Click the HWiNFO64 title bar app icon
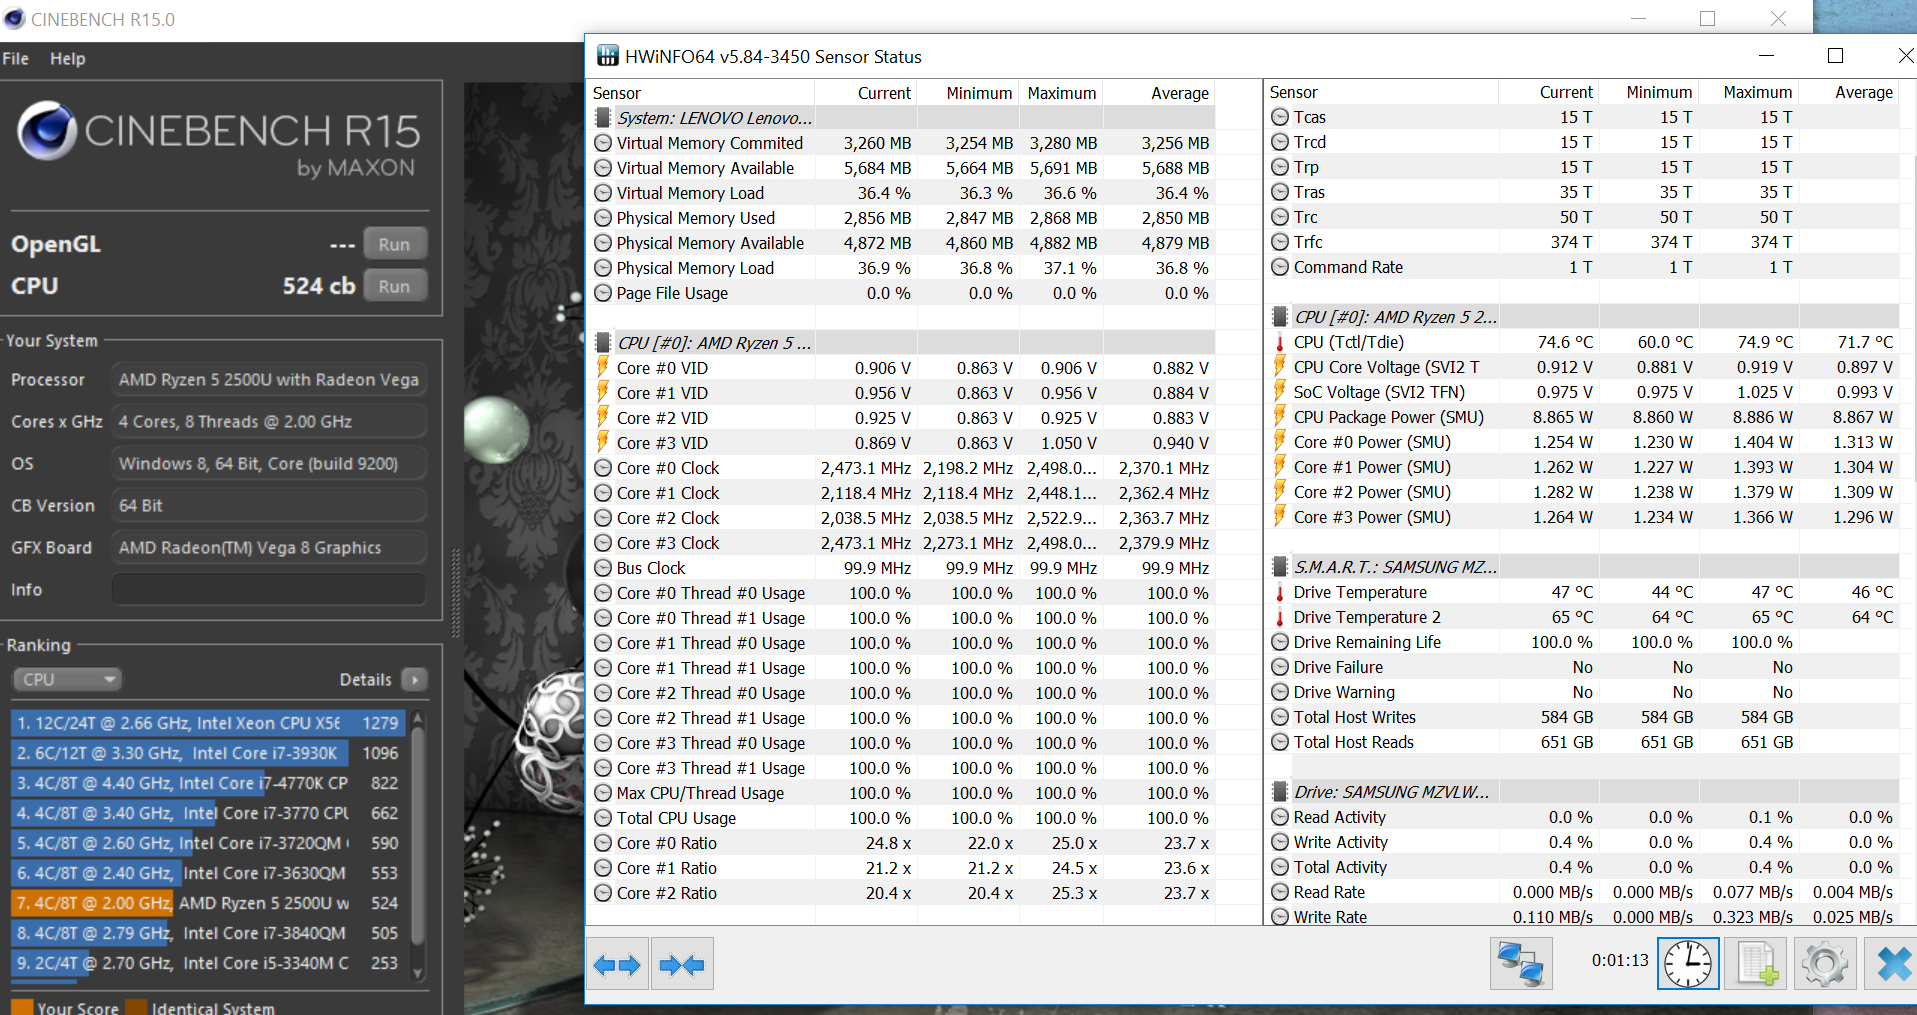The height and width of the screenshot is (1015, 1917). pos(607,56)
